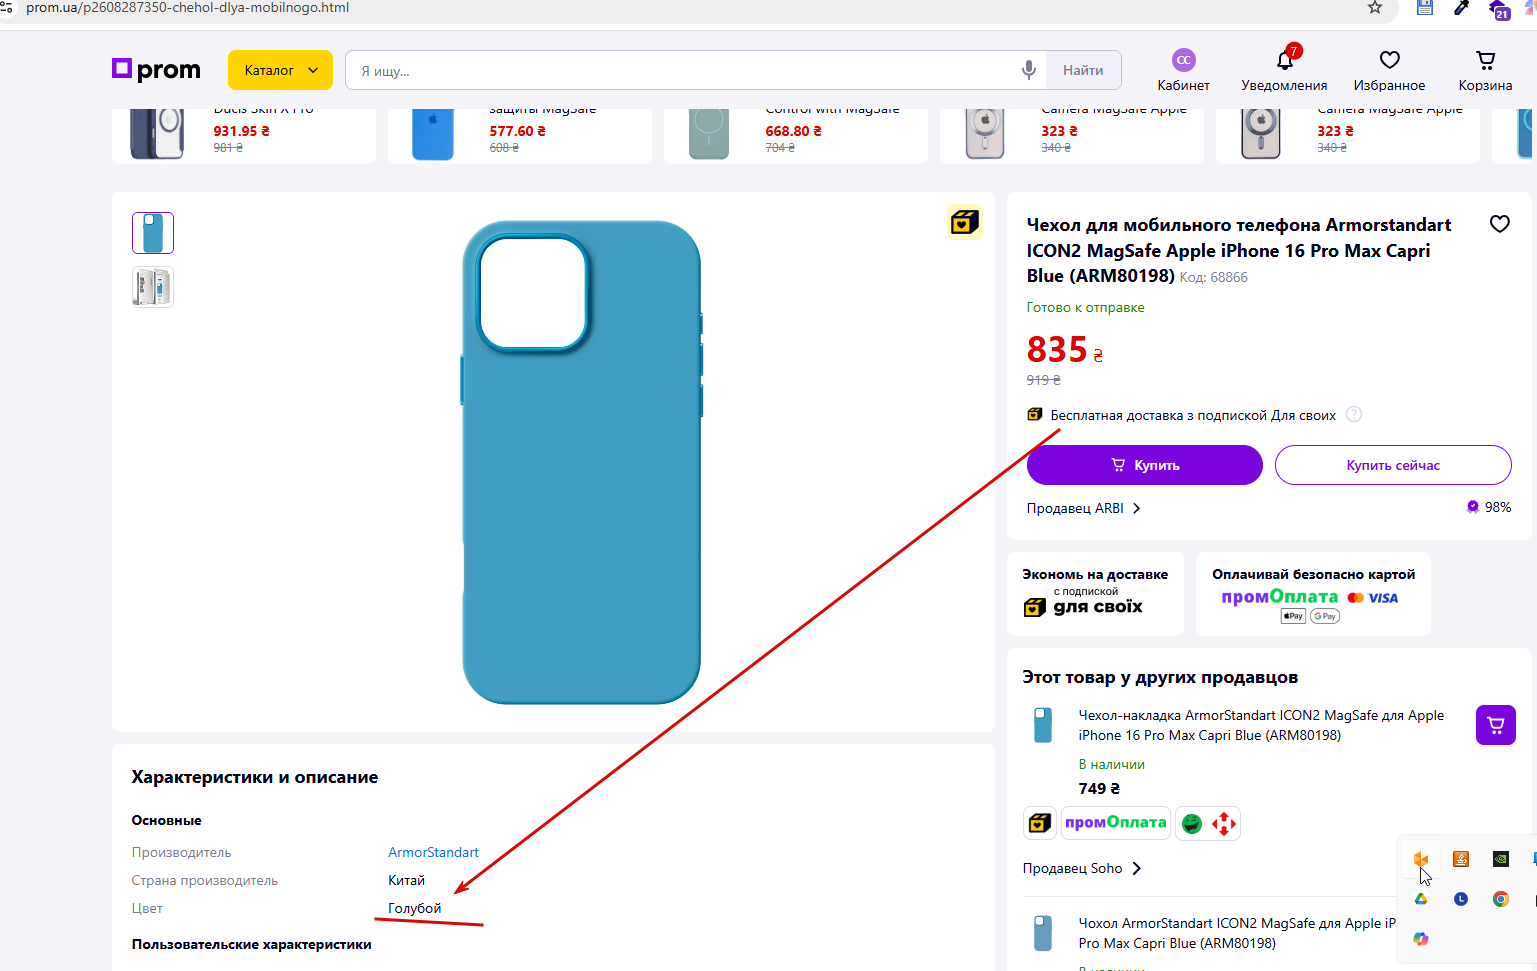Open 'Экономь на доставке' banner
The image size is (1537, 971).
point(1095,594)
